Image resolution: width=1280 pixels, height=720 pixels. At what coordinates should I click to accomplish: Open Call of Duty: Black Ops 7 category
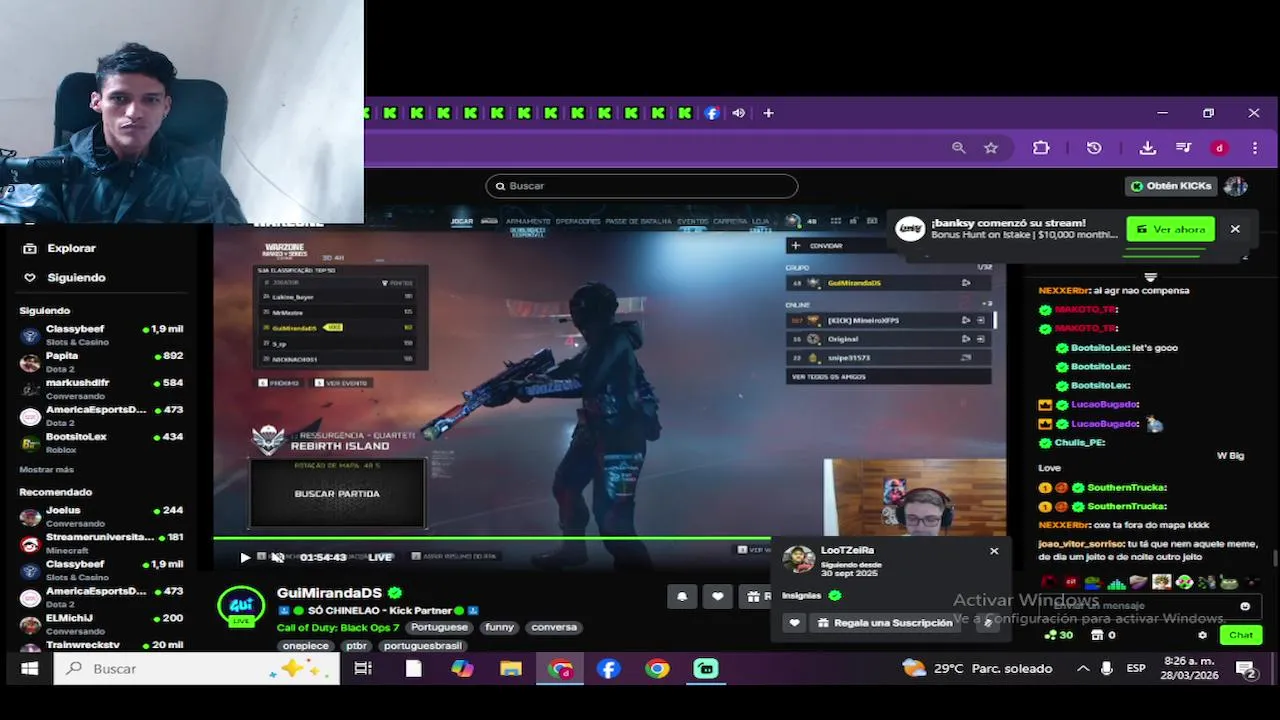pyautogui.click(x=338, y=628)
